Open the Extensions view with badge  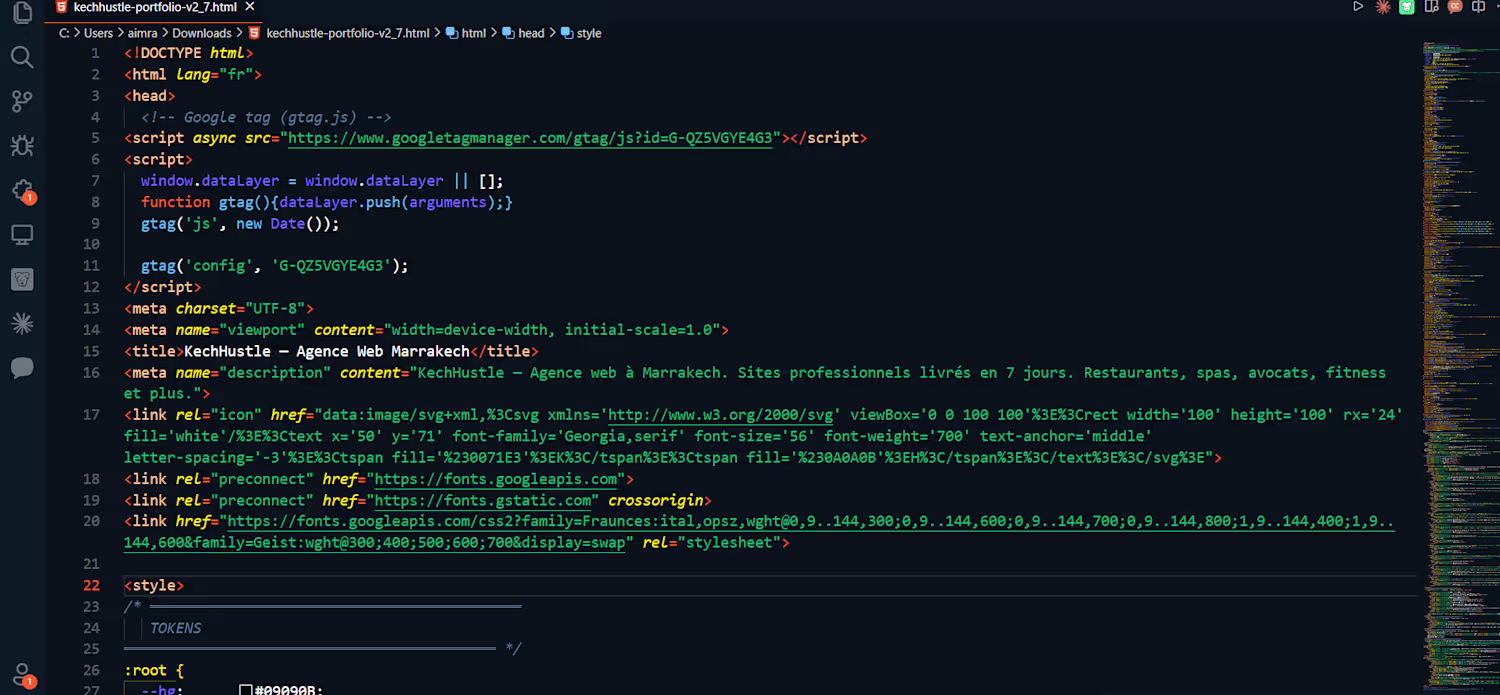[22, 190]
